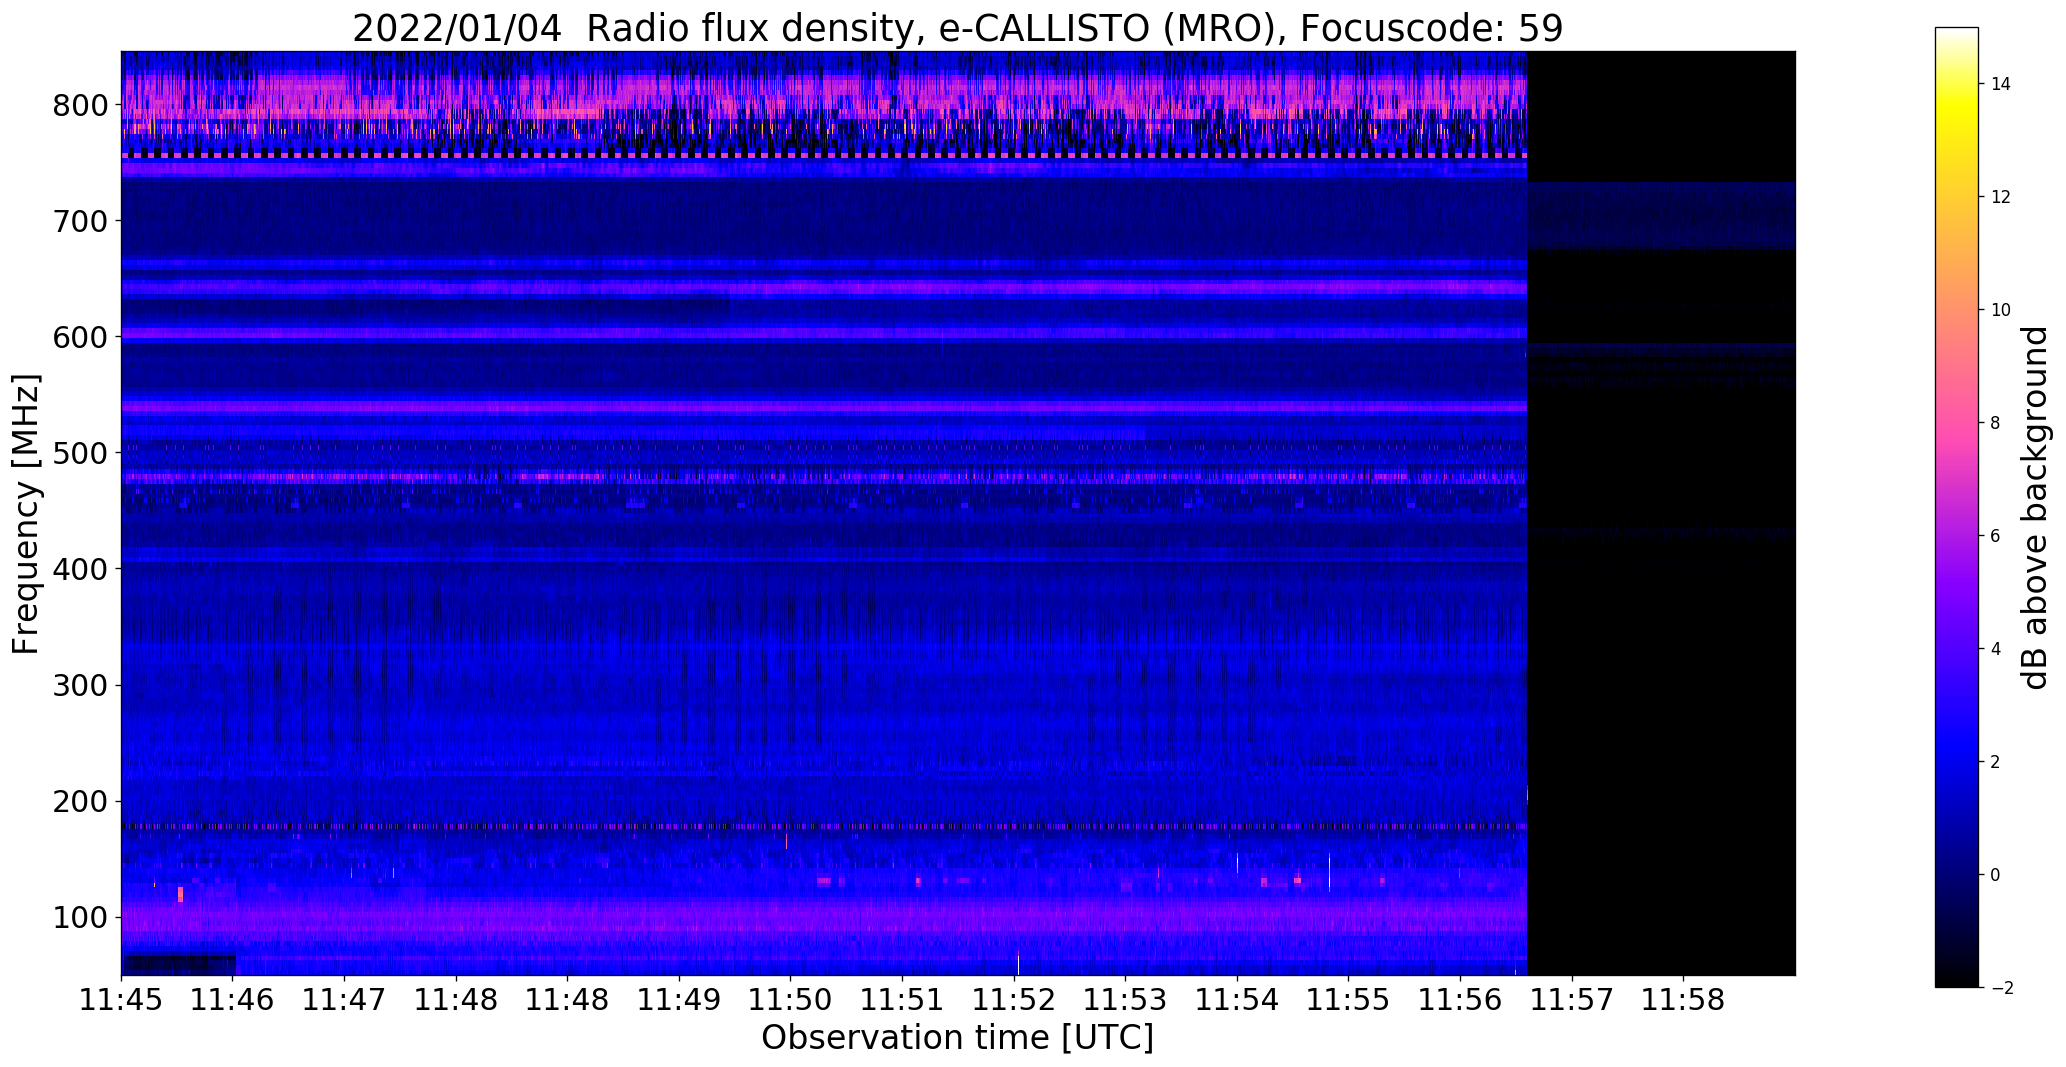The width and height of the screenshot is (2066, 1067).
Task: Click the colorbar tick label 12
Action: 2001,197
